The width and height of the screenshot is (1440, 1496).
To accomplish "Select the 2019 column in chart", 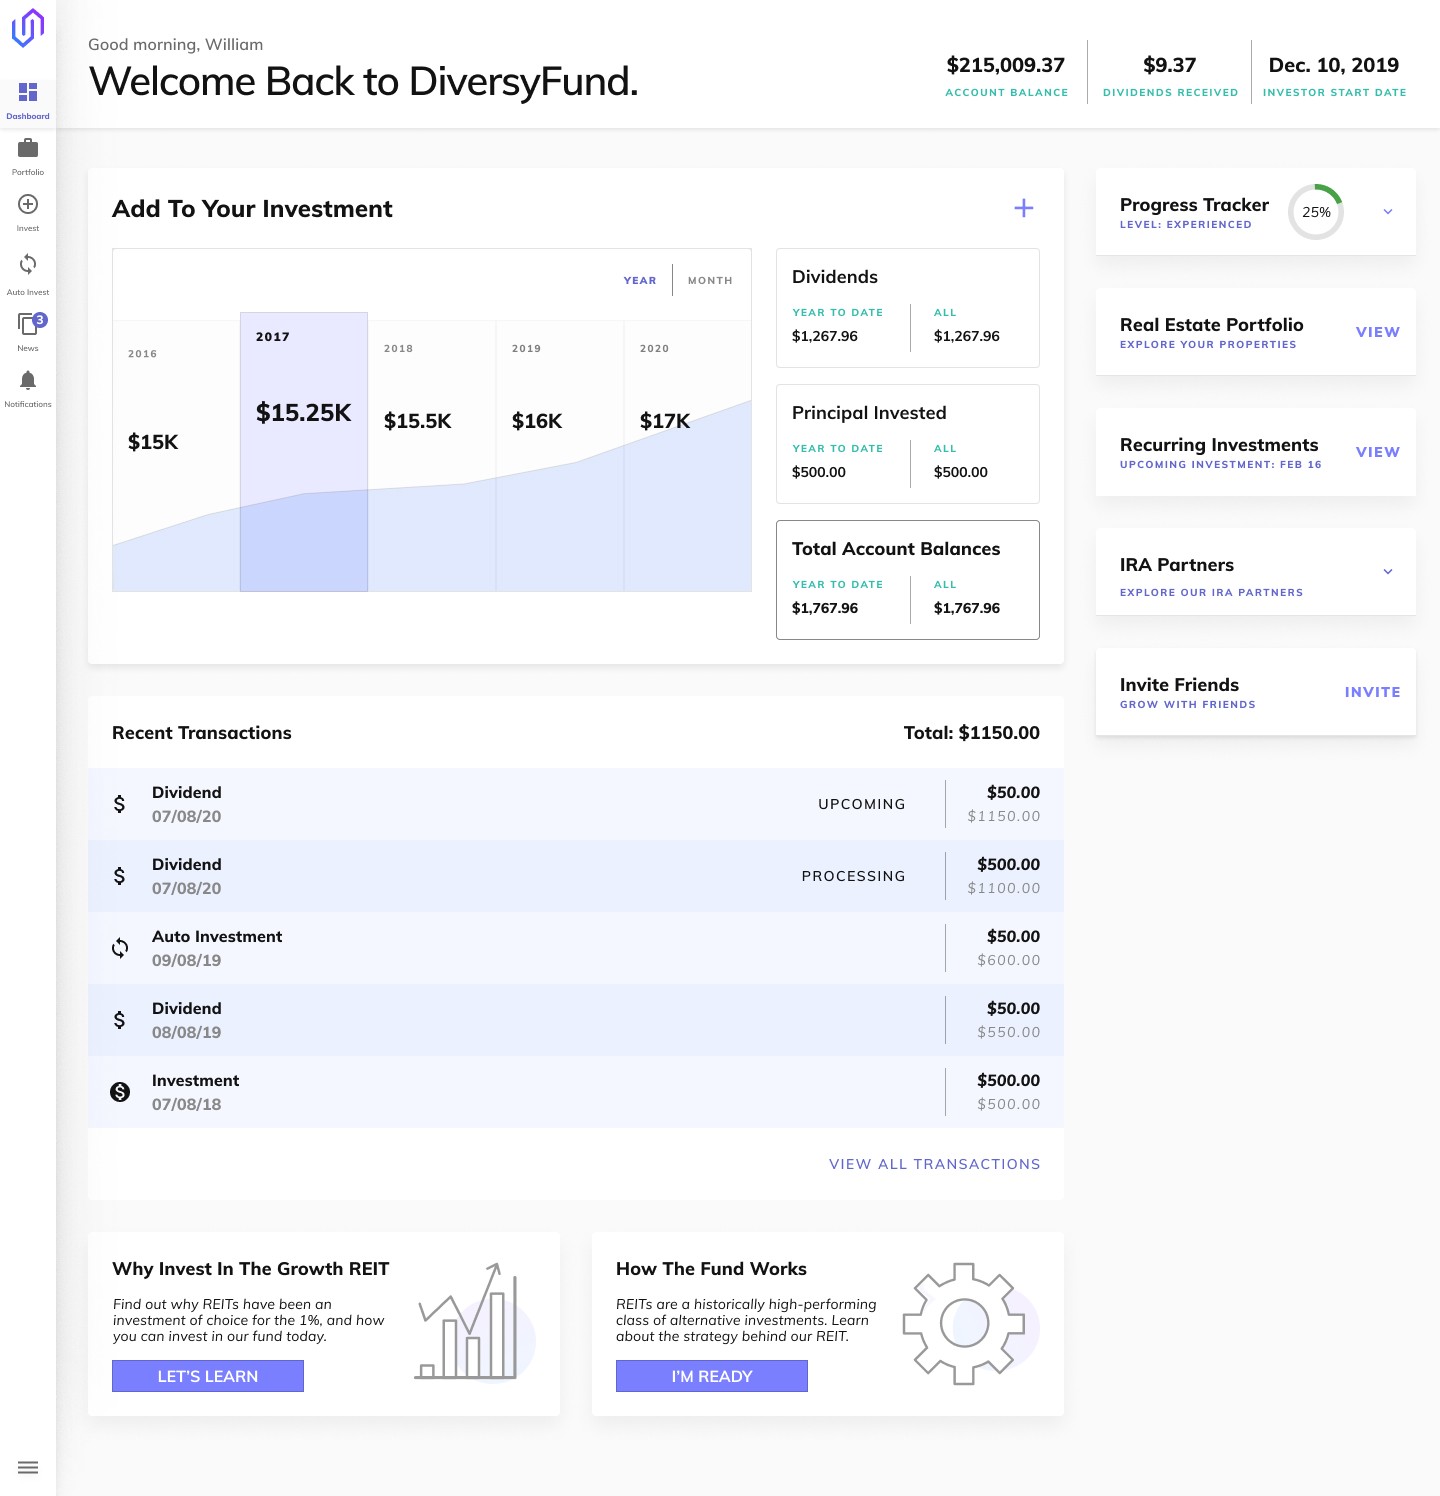I will (x=560, y=456).
